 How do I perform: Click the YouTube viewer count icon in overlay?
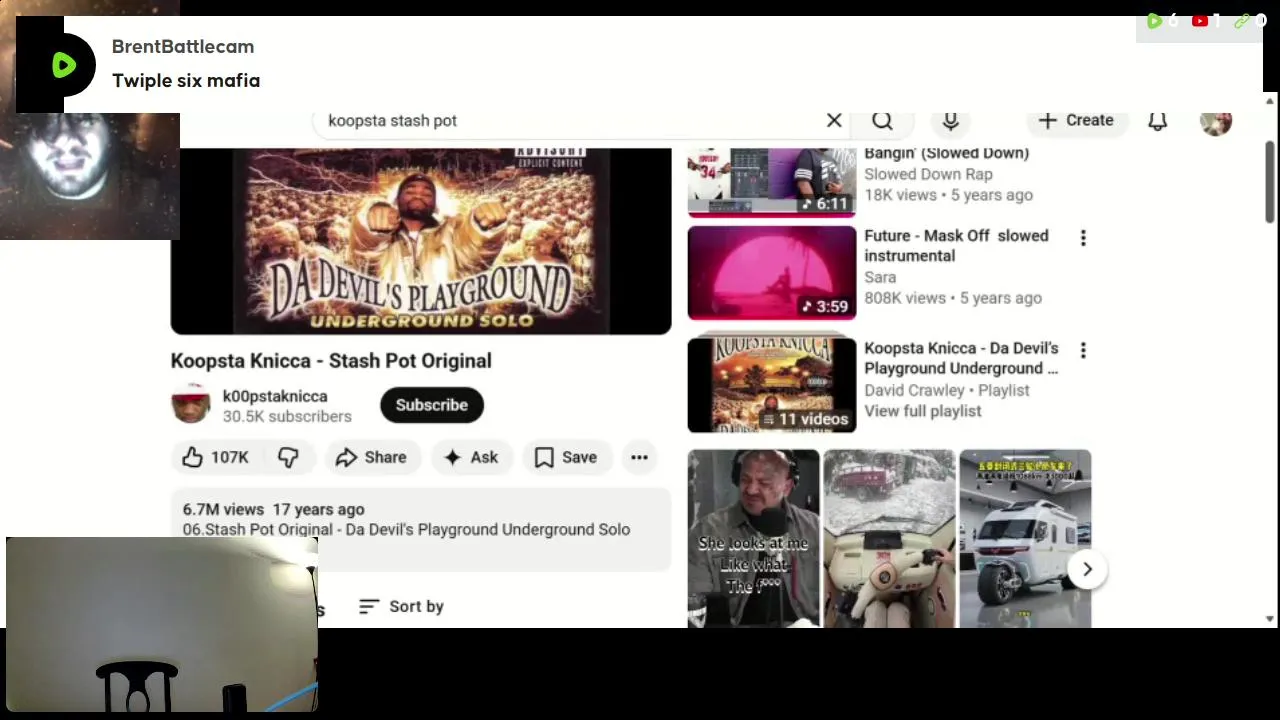click(x=1200, y=20)
